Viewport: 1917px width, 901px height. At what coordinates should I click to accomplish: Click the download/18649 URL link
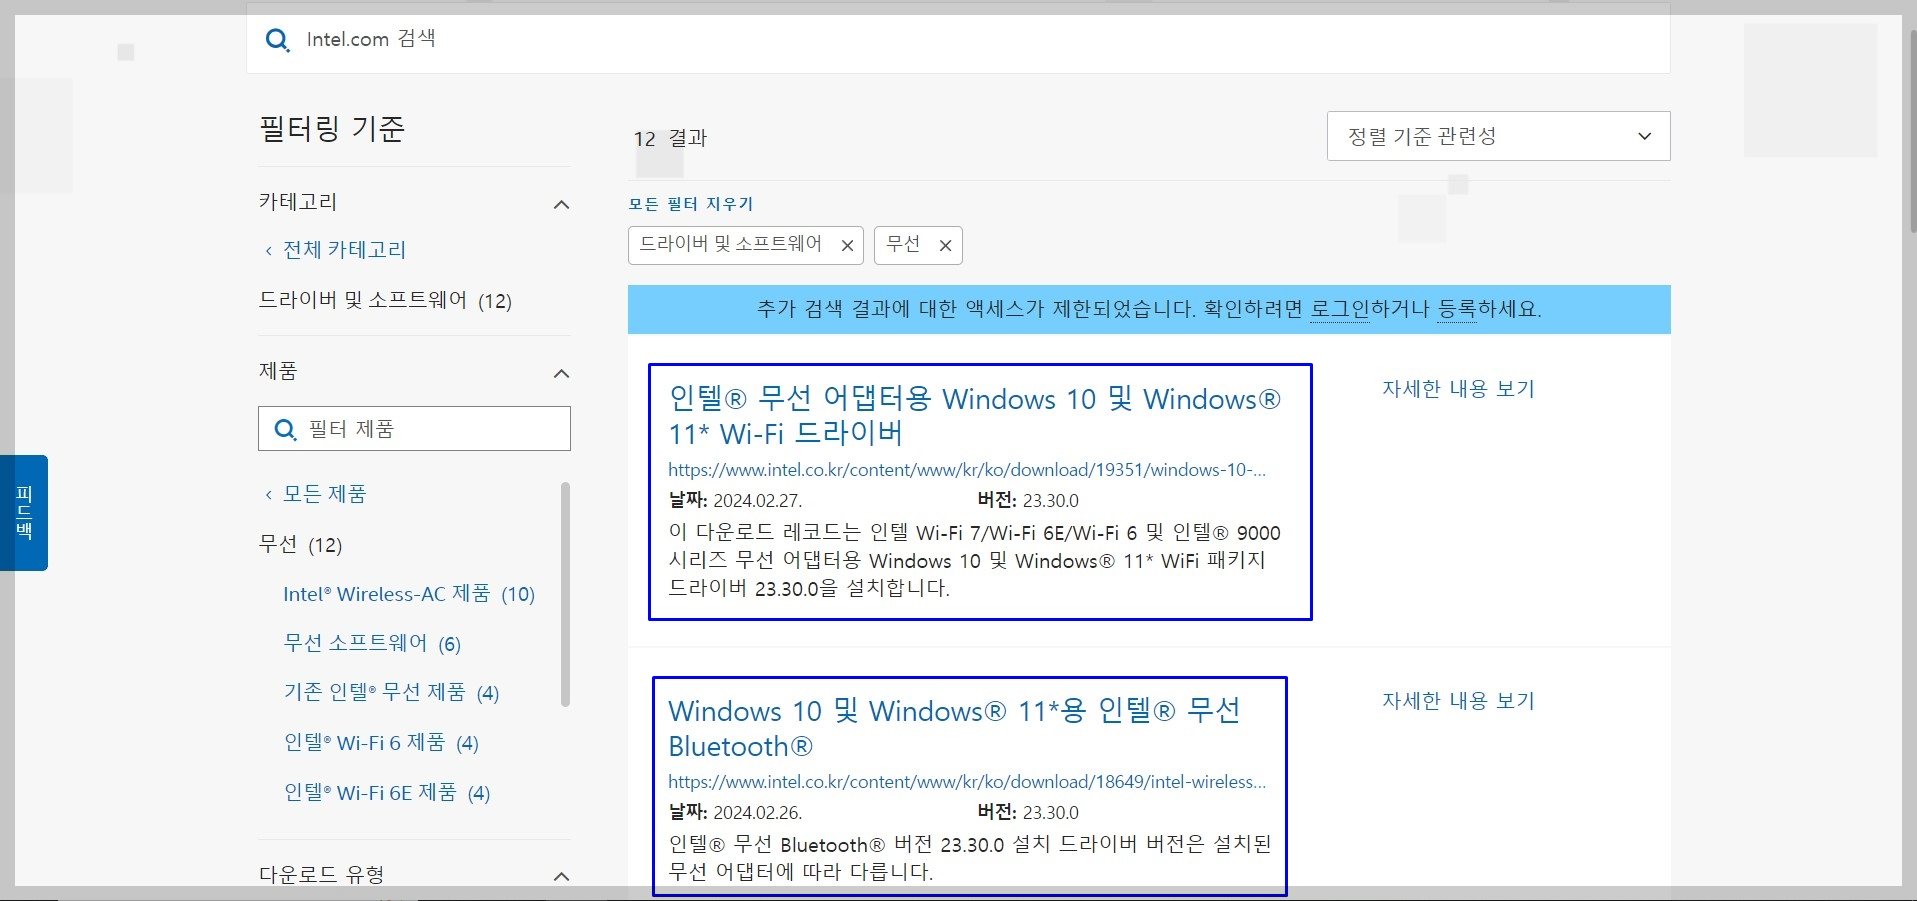coord(967,782)
